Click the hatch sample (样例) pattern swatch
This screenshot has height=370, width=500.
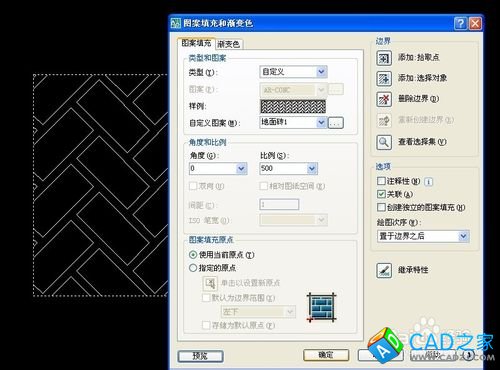[293, 107]
